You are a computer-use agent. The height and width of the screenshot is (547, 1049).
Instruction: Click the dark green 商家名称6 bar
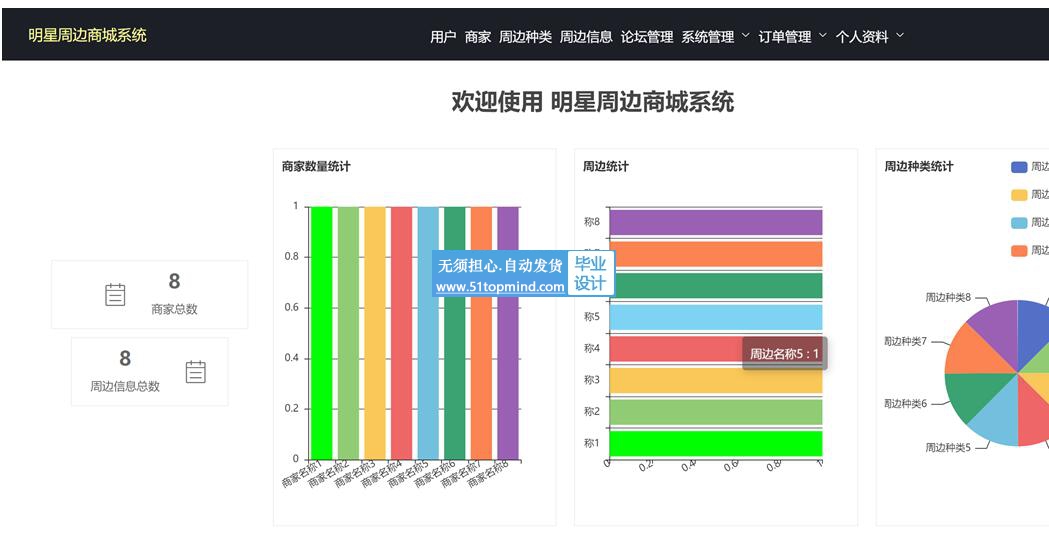[454, 333]
